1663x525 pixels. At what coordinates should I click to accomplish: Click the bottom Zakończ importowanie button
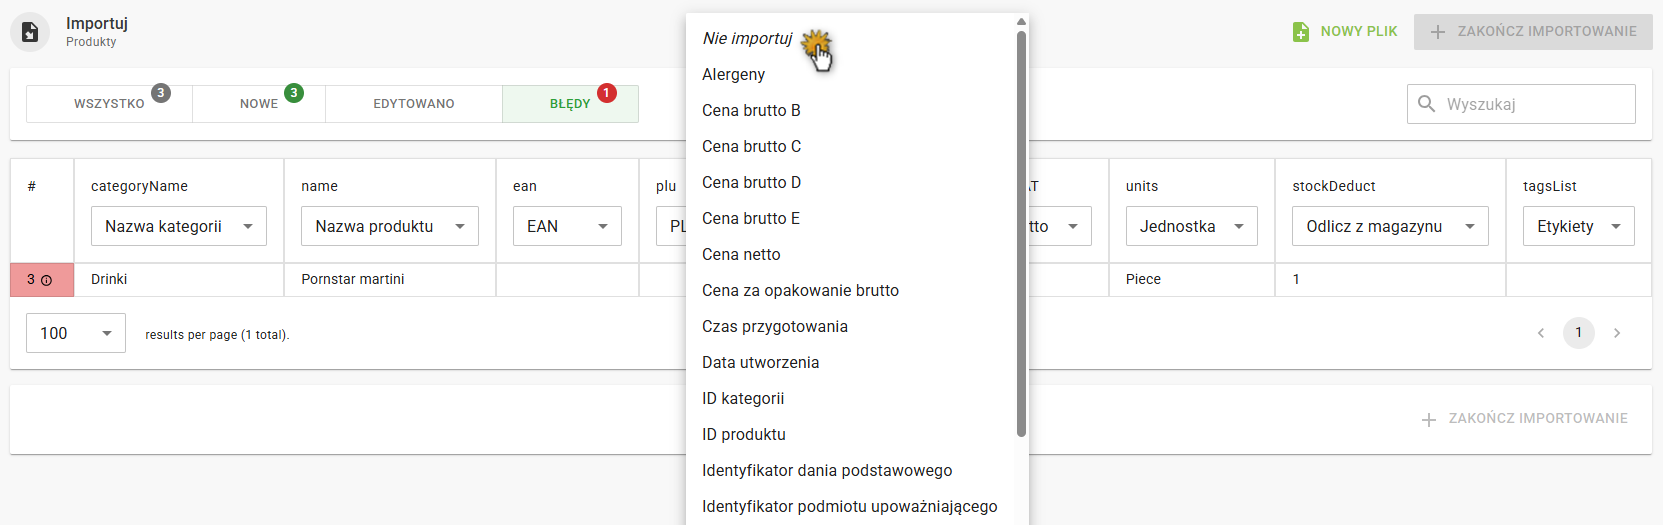click(1525, 419)
